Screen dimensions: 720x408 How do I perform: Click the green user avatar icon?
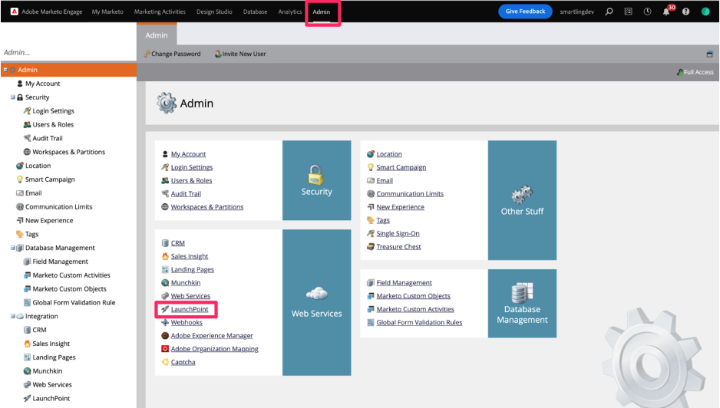(705, 11)
